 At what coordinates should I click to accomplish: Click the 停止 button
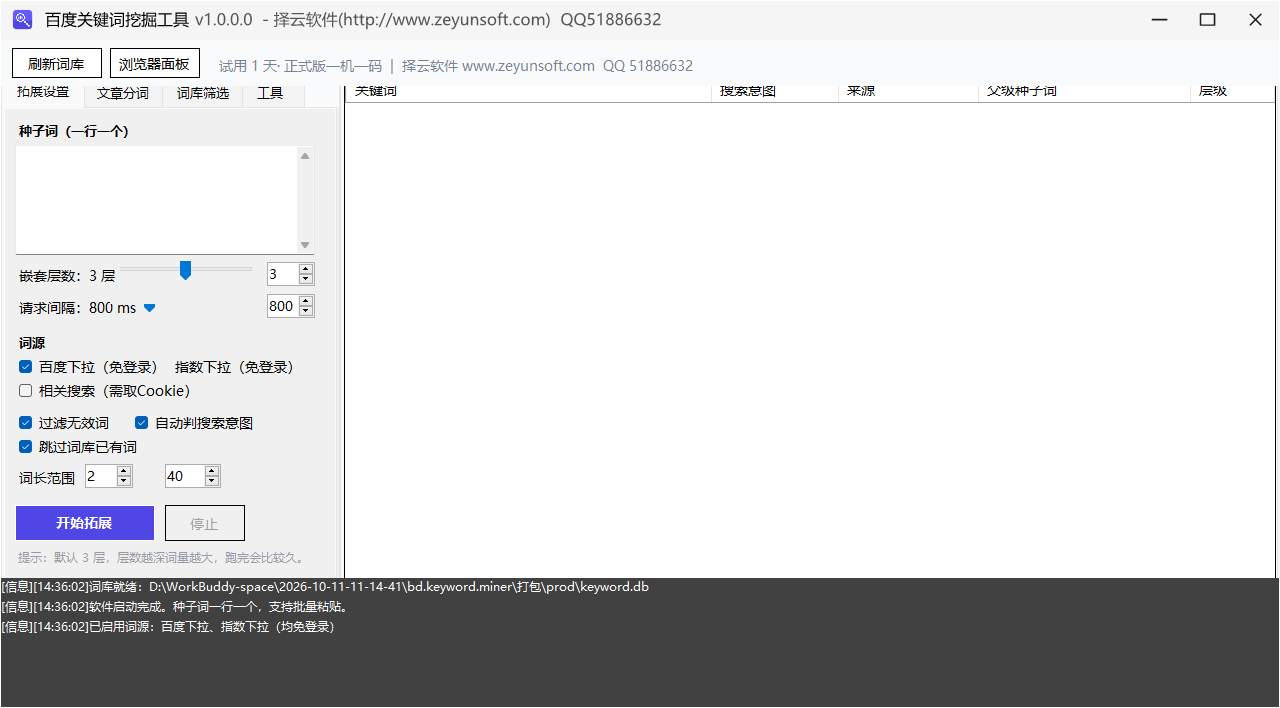[204, 523]
